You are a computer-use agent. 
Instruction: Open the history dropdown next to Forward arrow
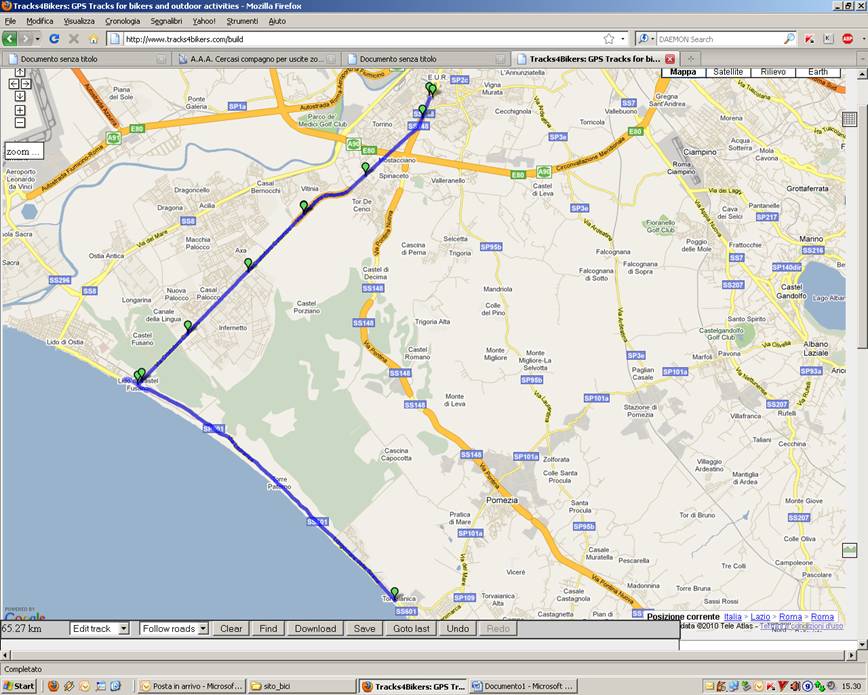pos(38,39)
